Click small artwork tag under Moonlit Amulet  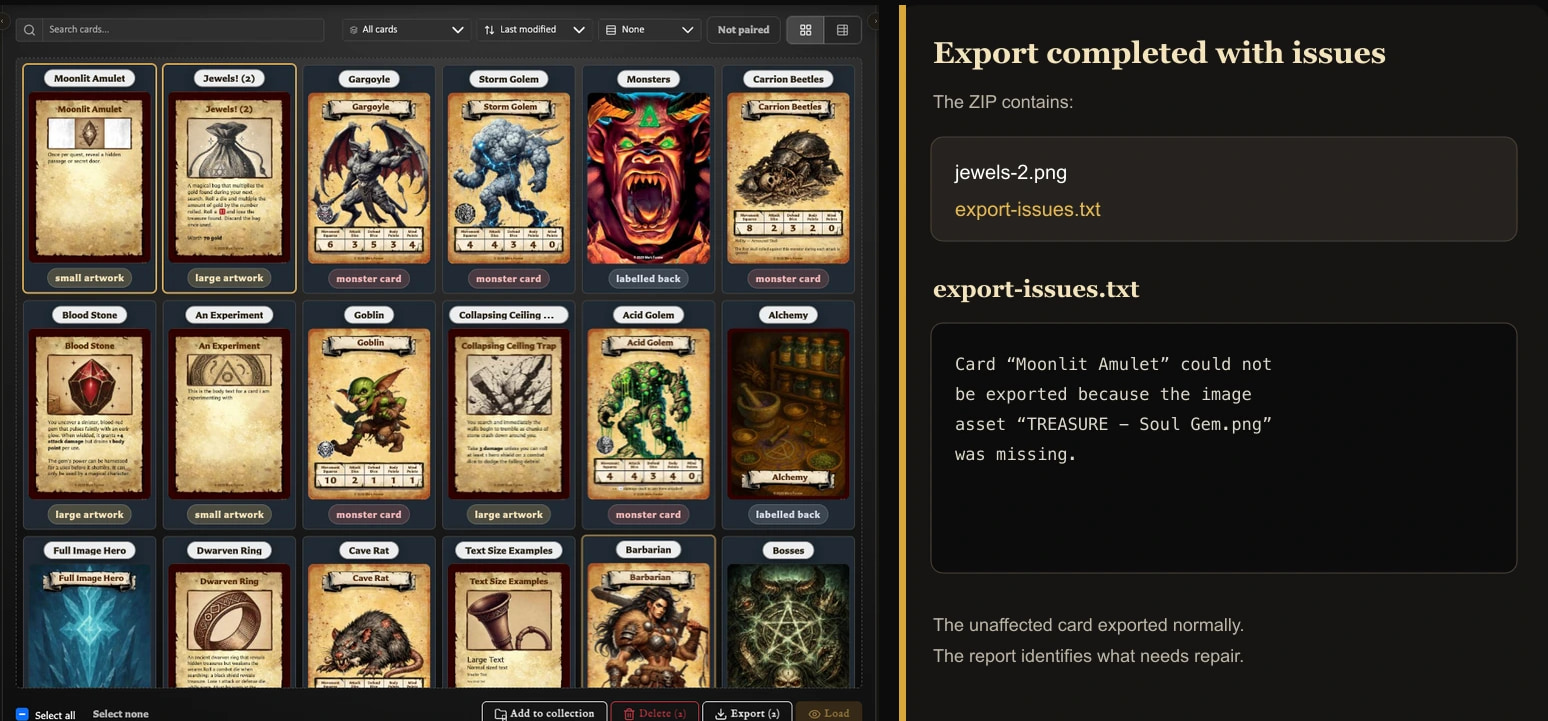pos(89,278)
